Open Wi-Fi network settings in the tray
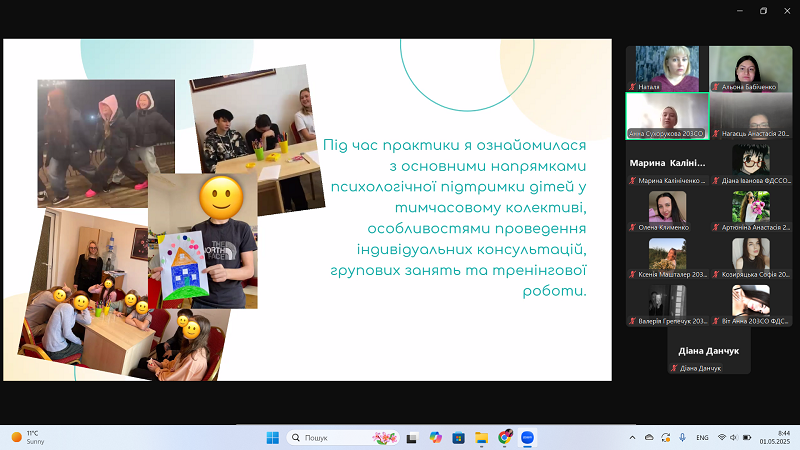The height and width of the screenshot is (450, 800). coord(721,438)
